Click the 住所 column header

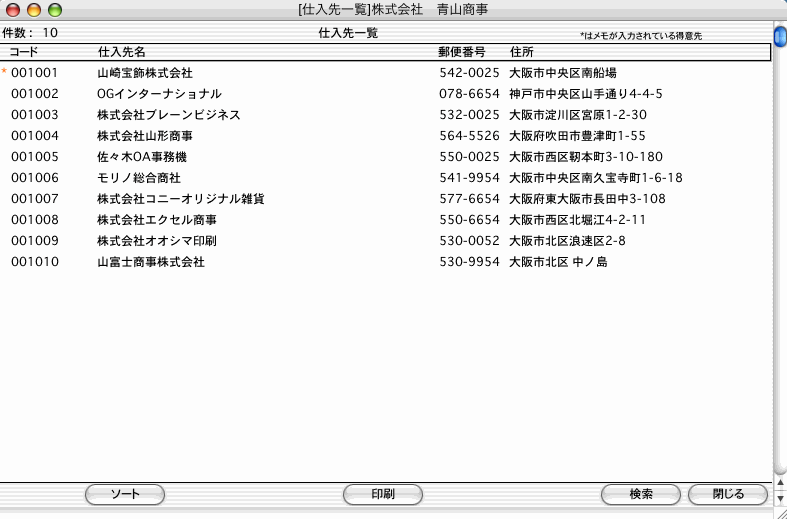pyautogui.click(x=521, y=51)
